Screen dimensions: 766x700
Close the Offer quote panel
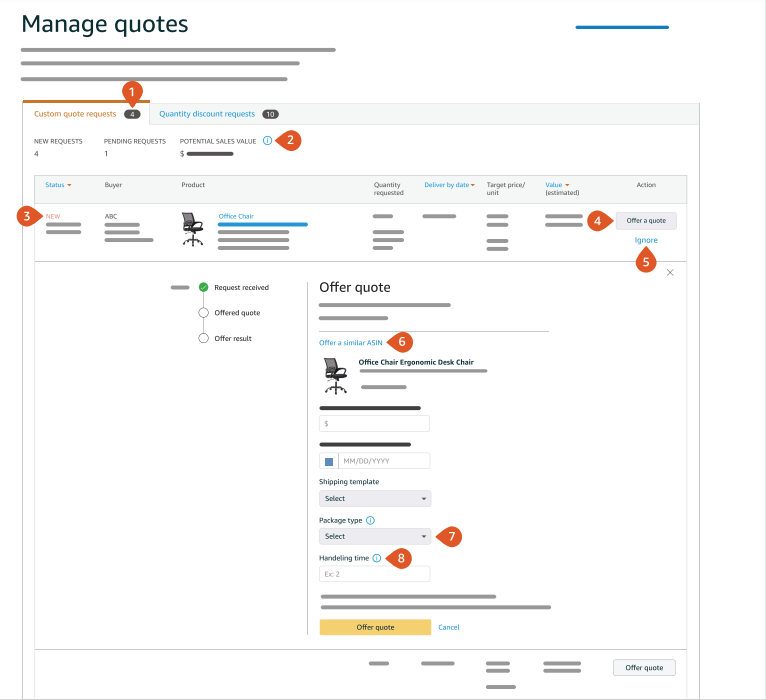point(670,272)
